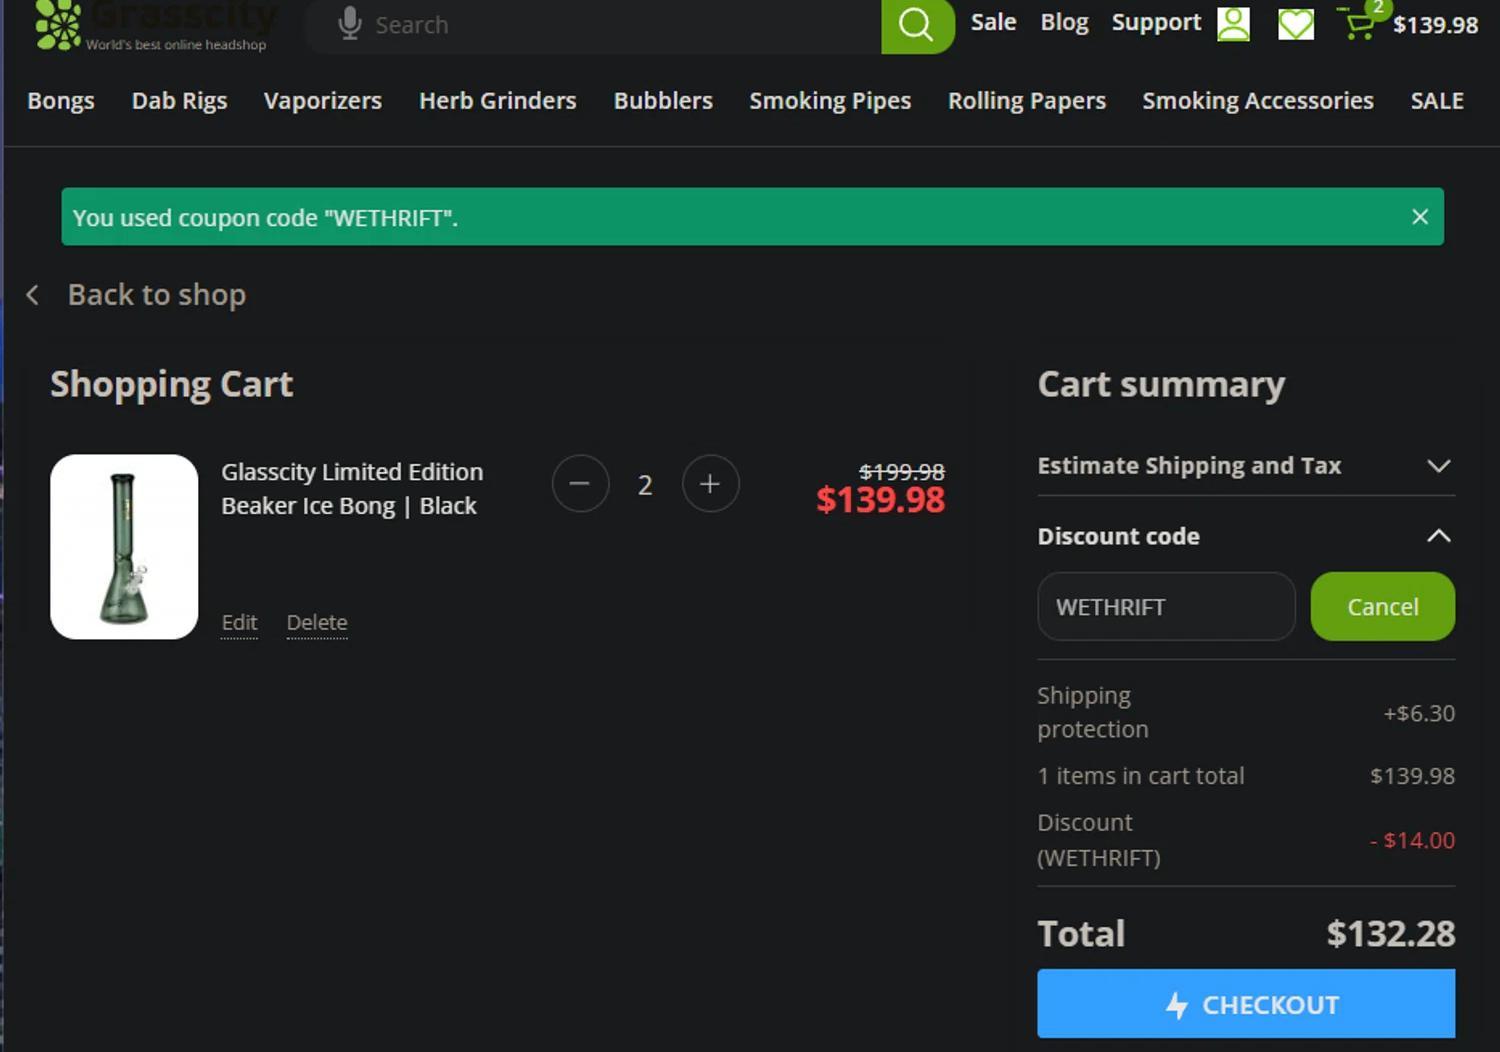The height and width of the screenshot is (1052, 1500).
Task: Click the beaker bong product thumbnail
Action: pos(124,547)
